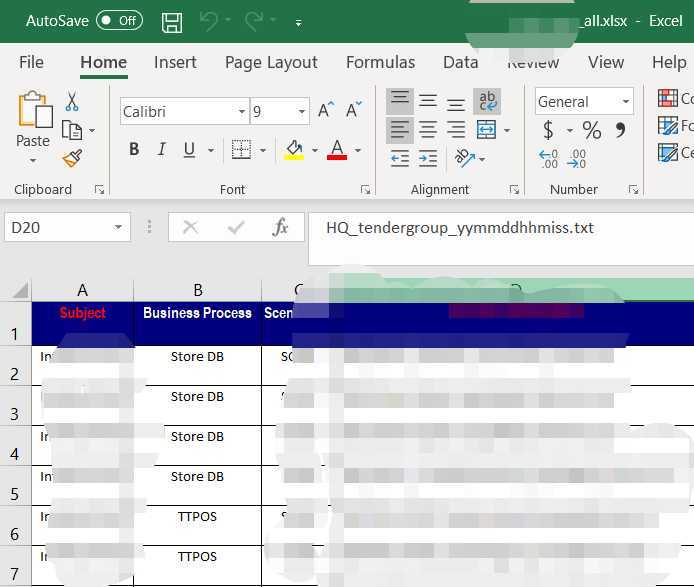This screenshot has width=694, height=587.
Task: Apply Comma style
Action: [621, 130]
